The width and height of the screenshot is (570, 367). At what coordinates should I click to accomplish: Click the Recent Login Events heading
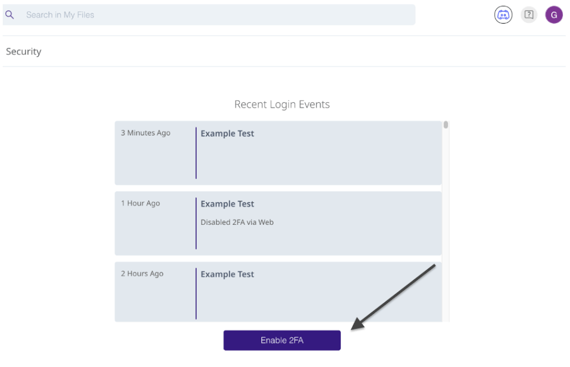tap(282, 104)
